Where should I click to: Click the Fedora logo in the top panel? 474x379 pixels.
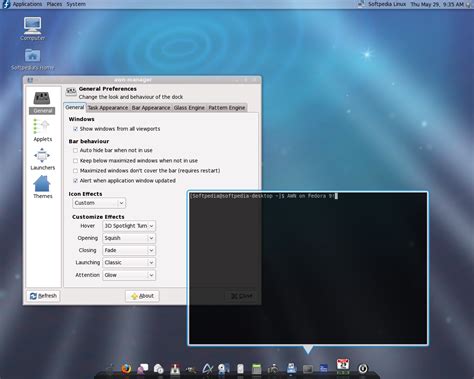pos(6,4)
